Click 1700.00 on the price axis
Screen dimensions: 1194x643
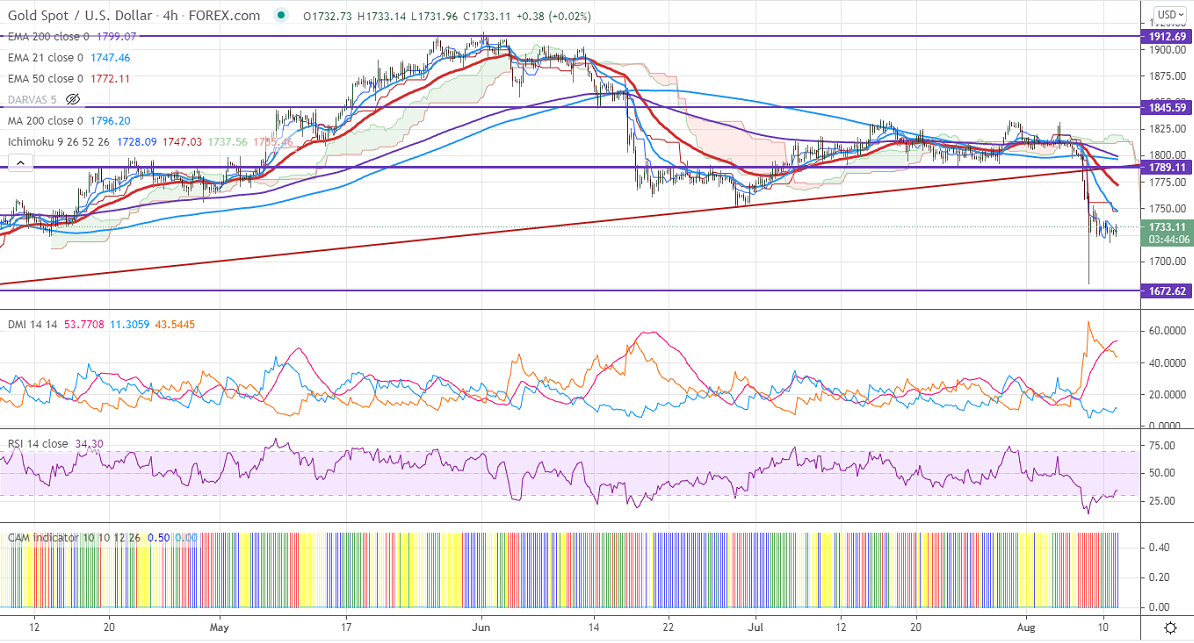(1168, 261)
